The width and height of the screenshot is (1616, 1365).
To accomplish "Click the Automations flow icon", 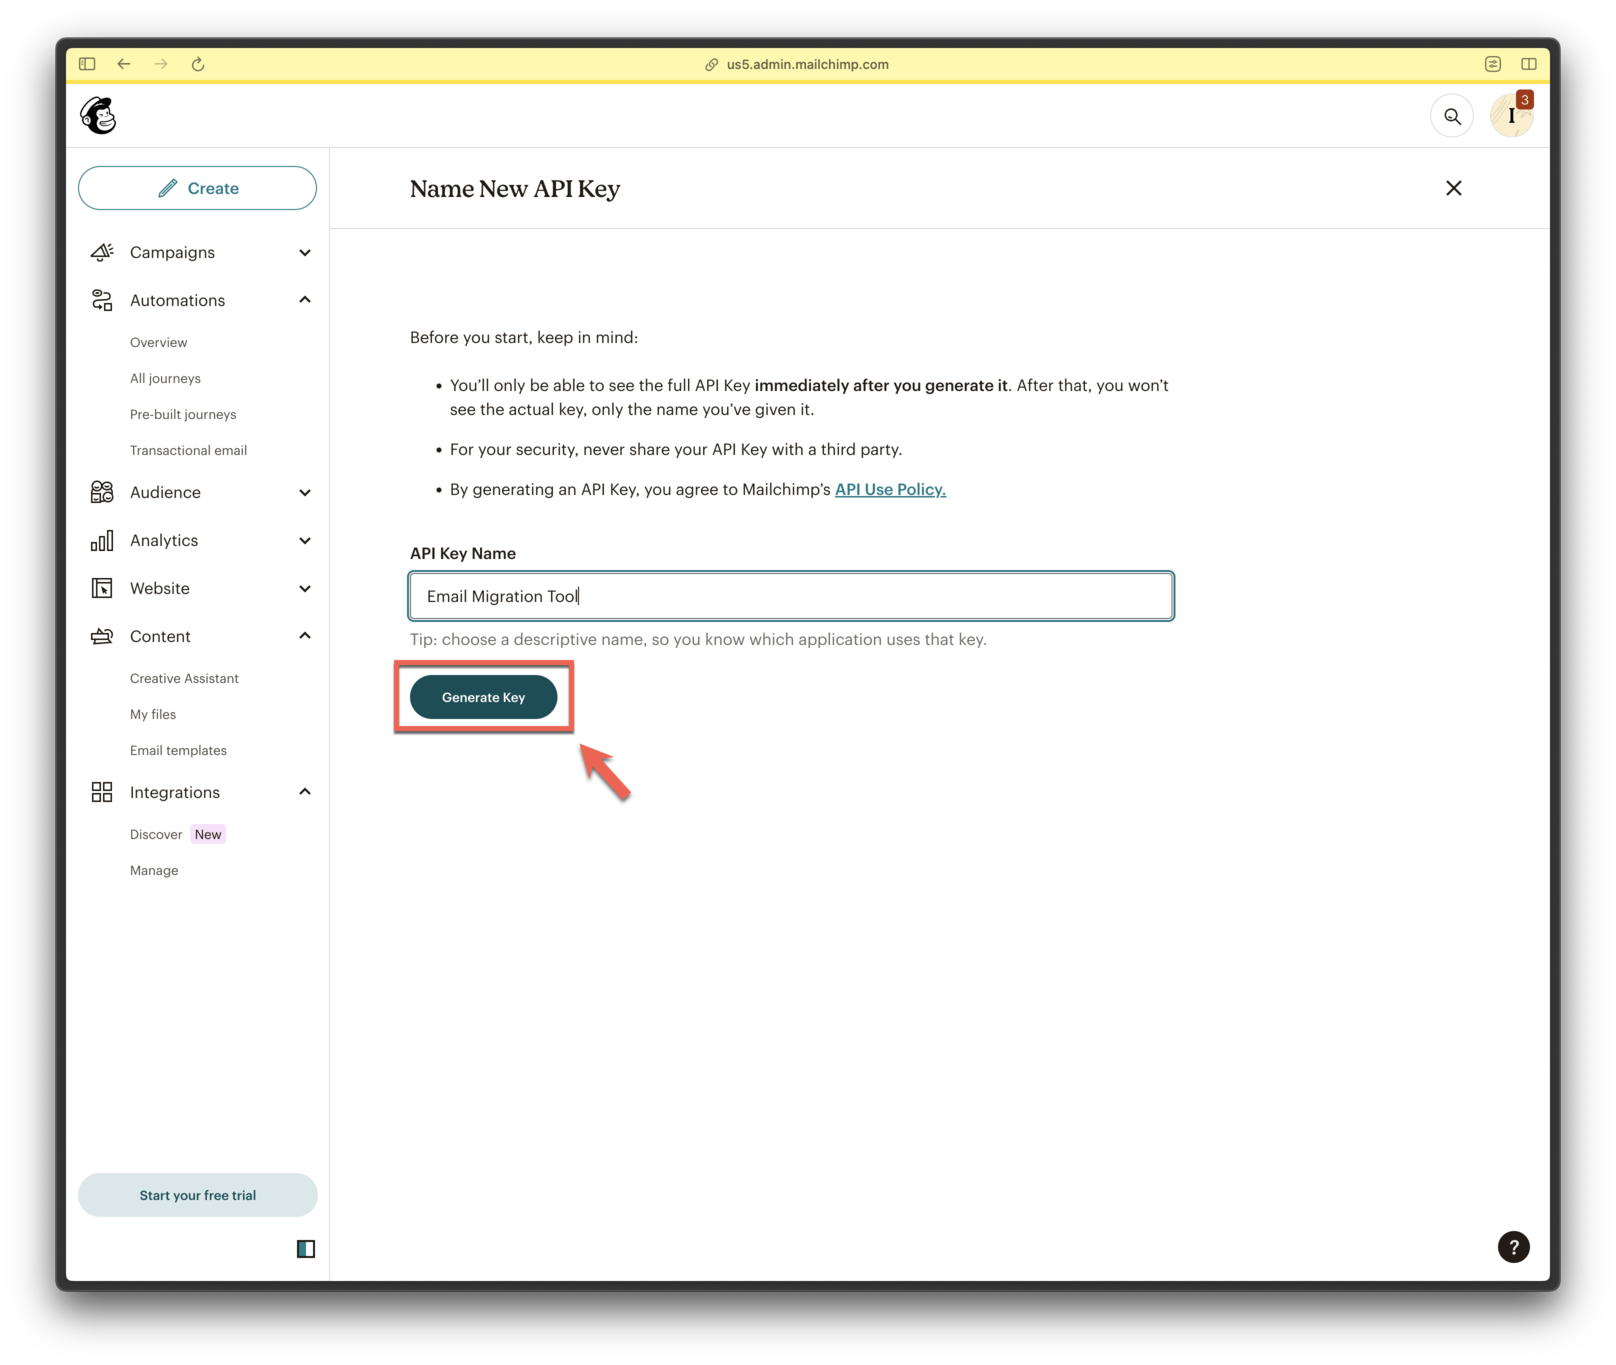I will 102,300.
